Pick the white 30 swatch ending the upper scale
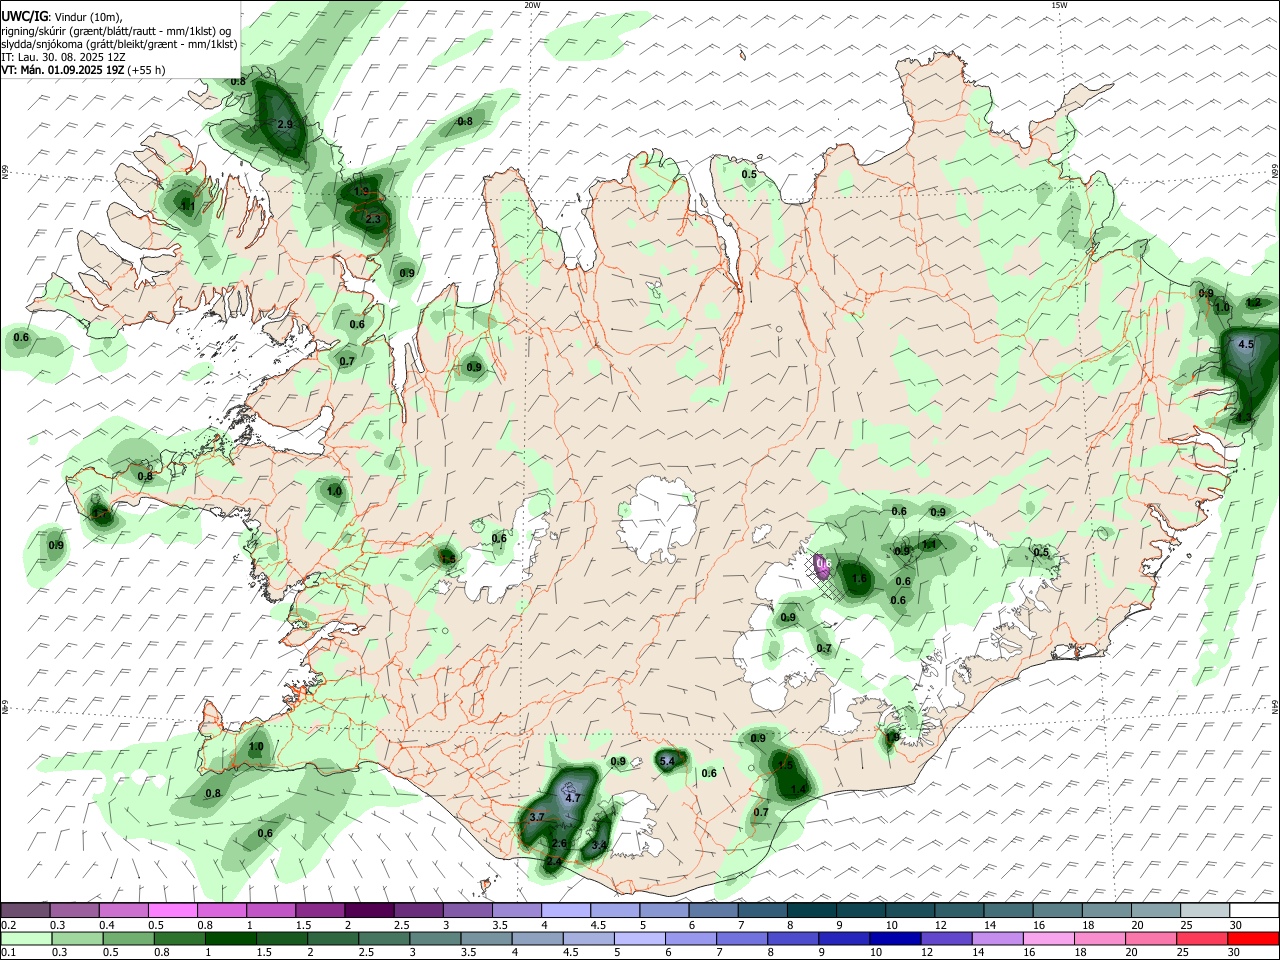The width and height of the screenshot is (1280, 960). [1254, 910]
